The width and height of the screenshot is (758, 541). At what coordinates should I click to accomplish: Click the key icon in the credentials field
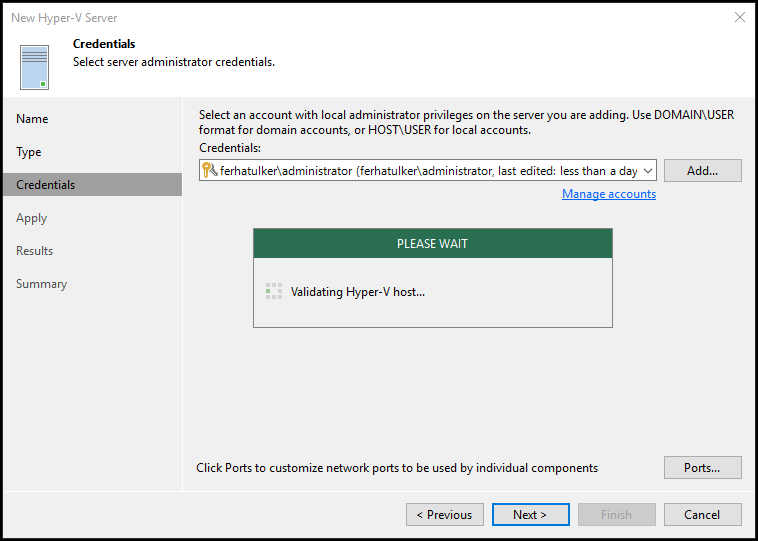coord(209,170)
